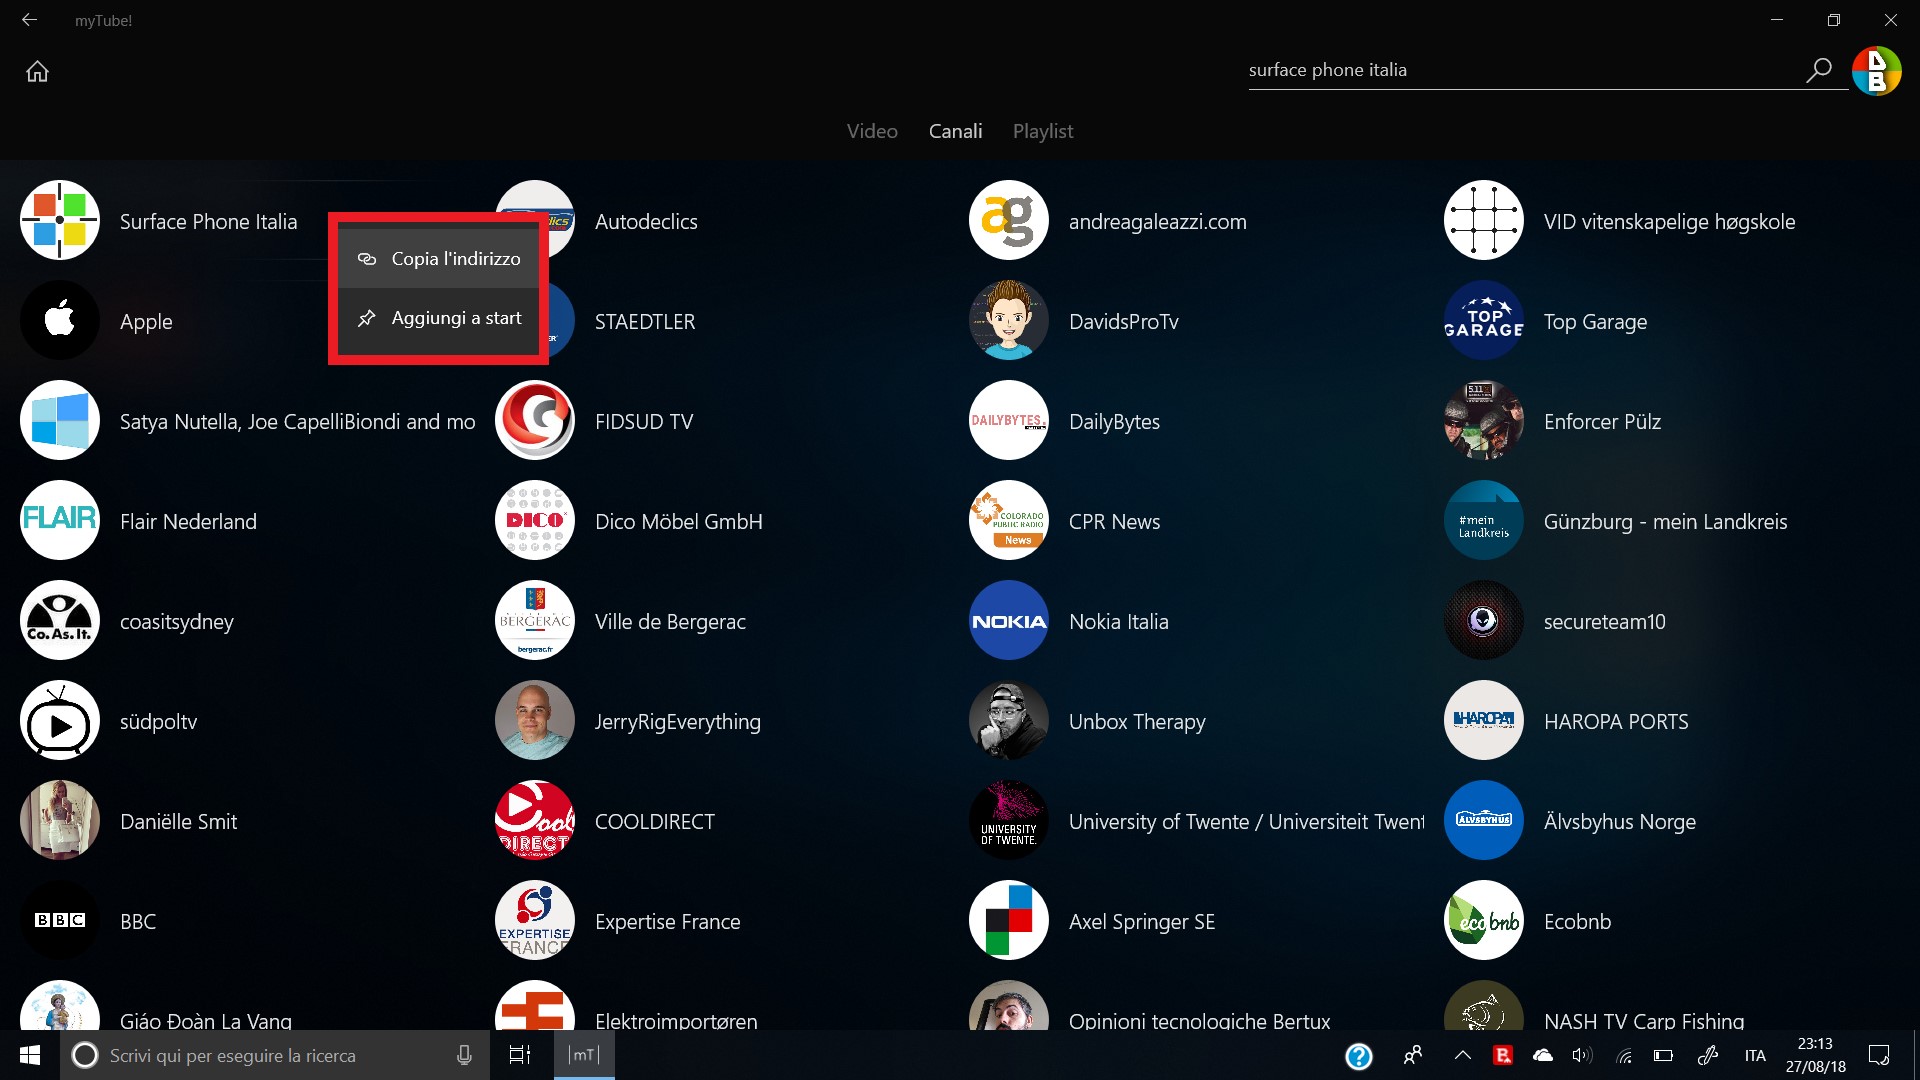Screen dimensions: 1920x1080
Task: Open the user profile avatar
Action: pos(1876,71)
